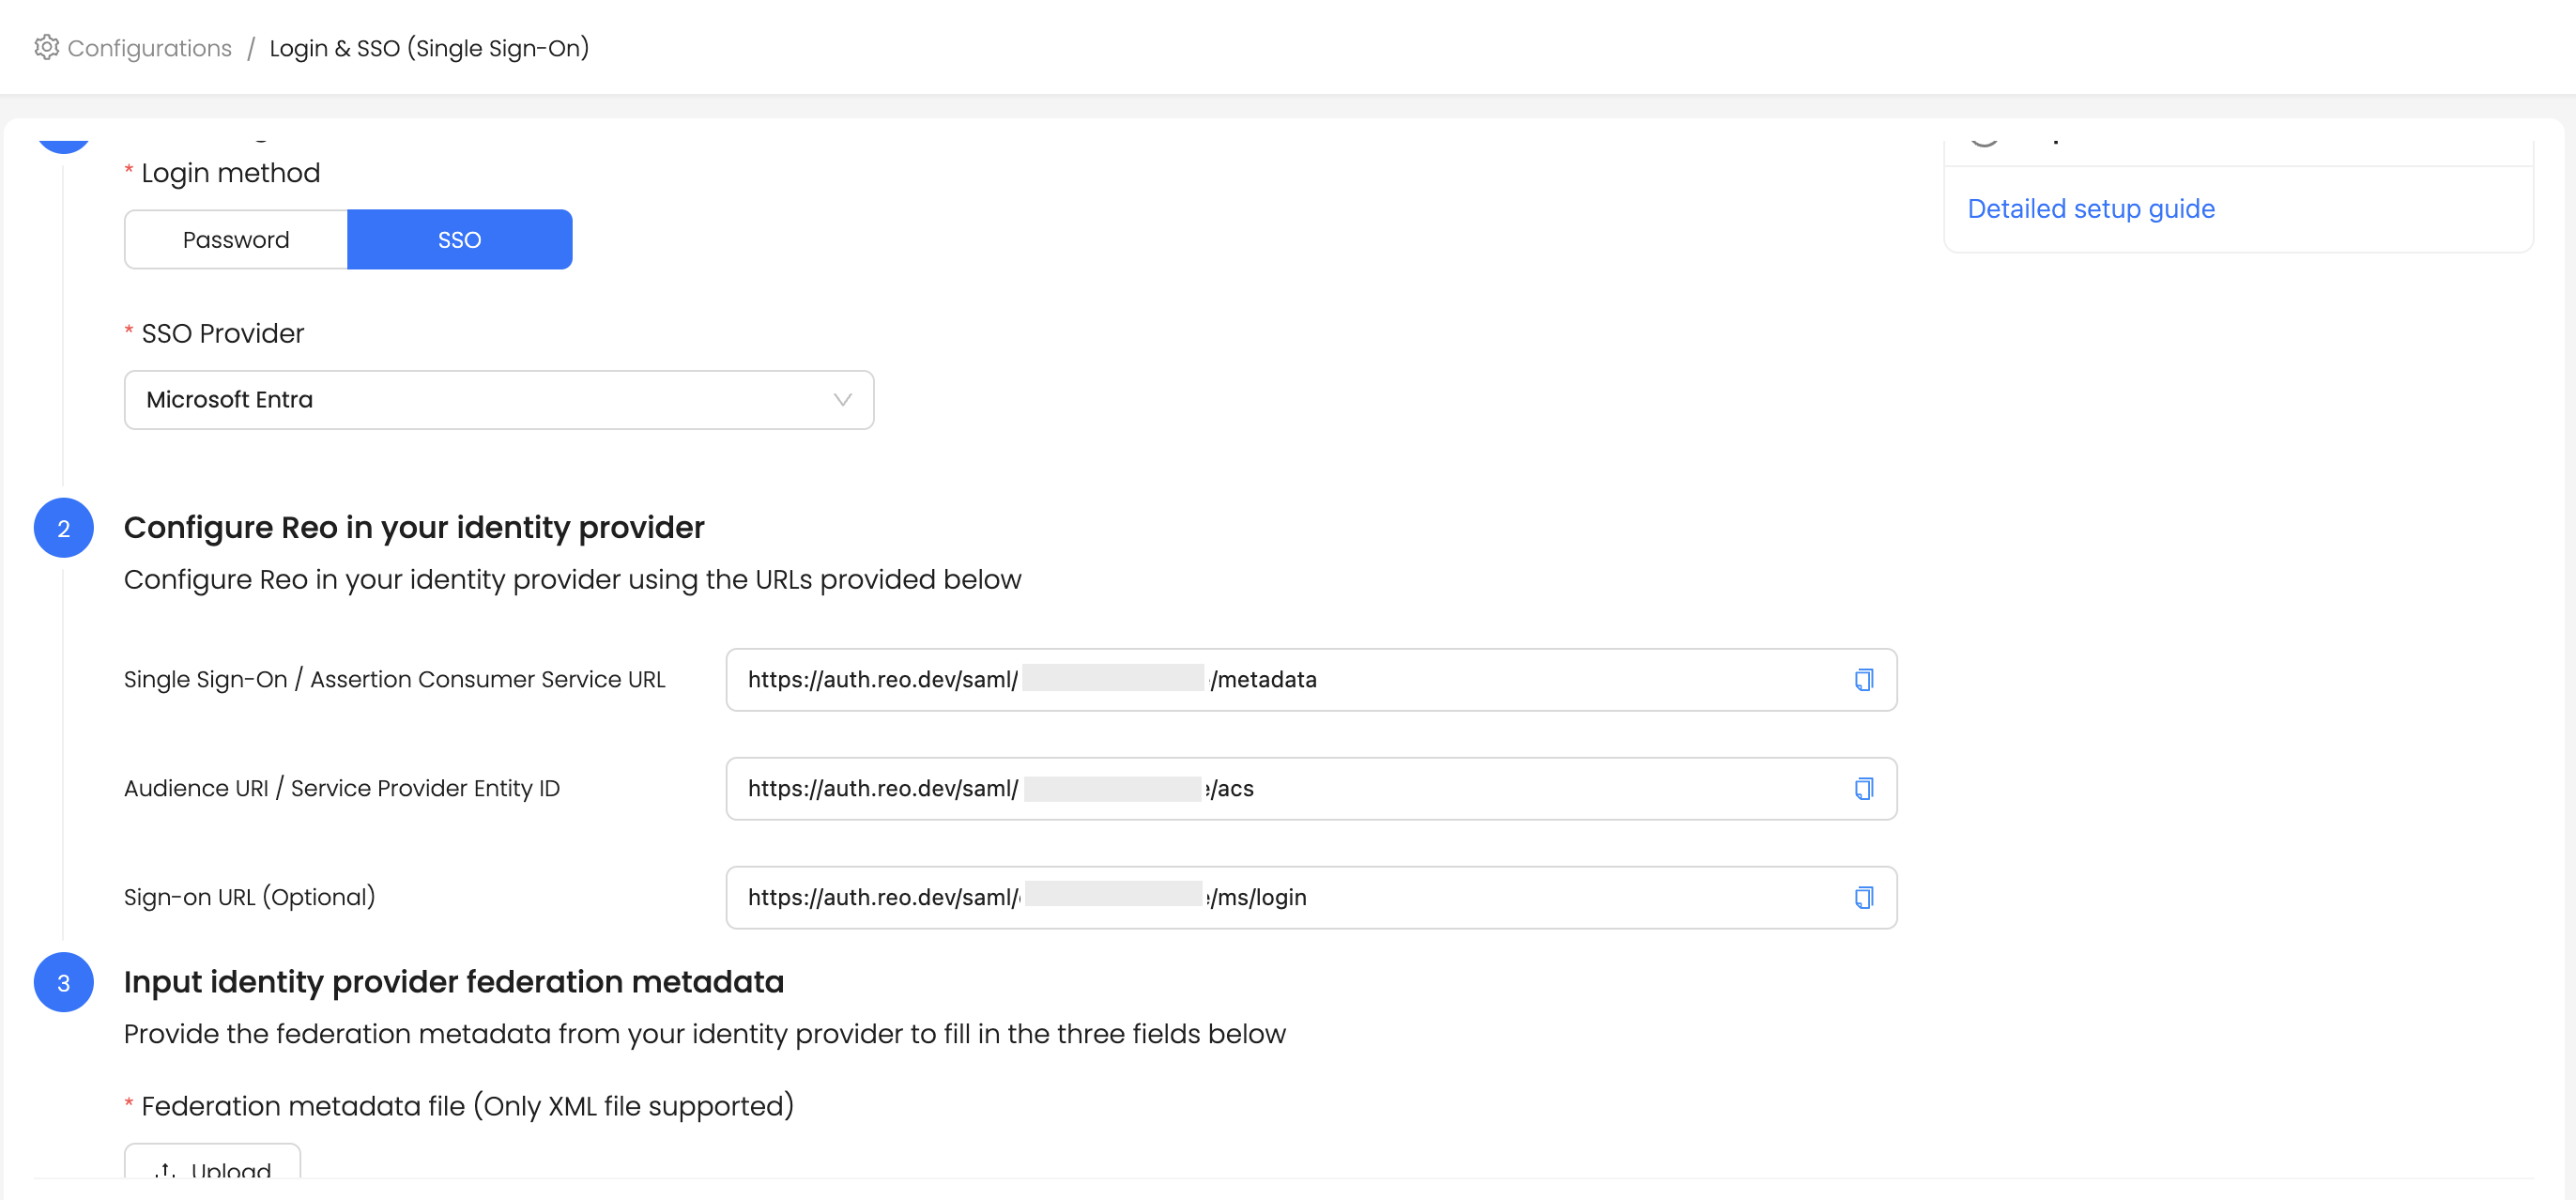Open the Detailed setup guide link
The image size is (2576, 1200).
[x=2090, y=209]
